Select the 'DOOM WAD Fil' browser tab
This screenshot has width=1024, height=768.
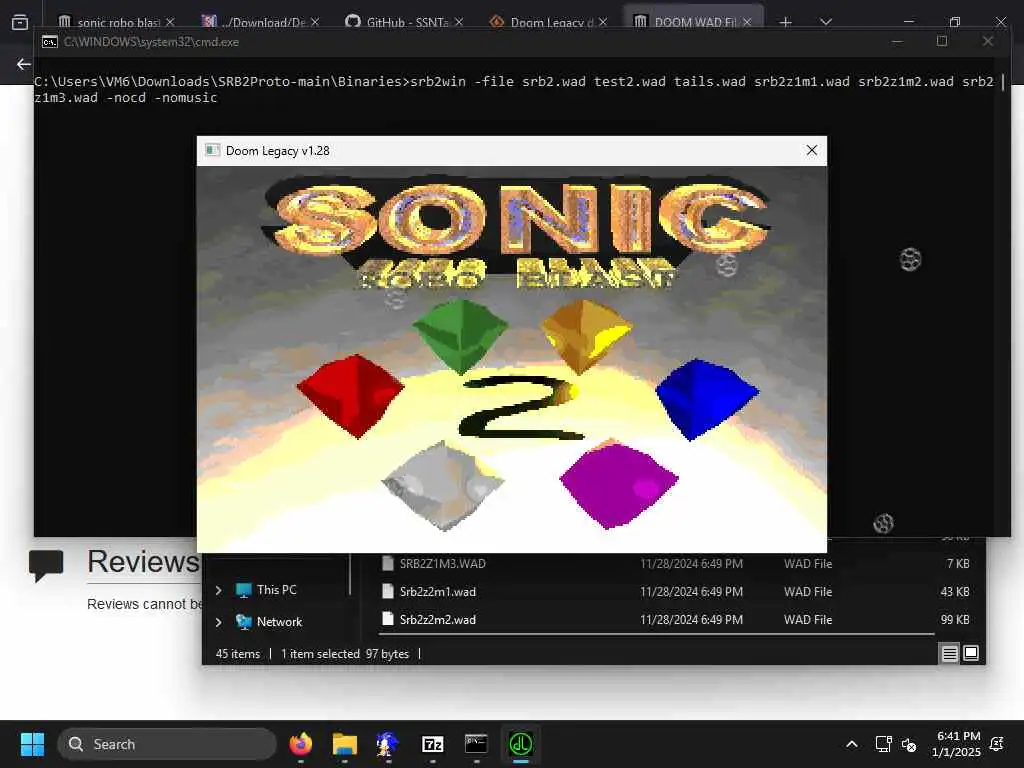coord(693,22)
